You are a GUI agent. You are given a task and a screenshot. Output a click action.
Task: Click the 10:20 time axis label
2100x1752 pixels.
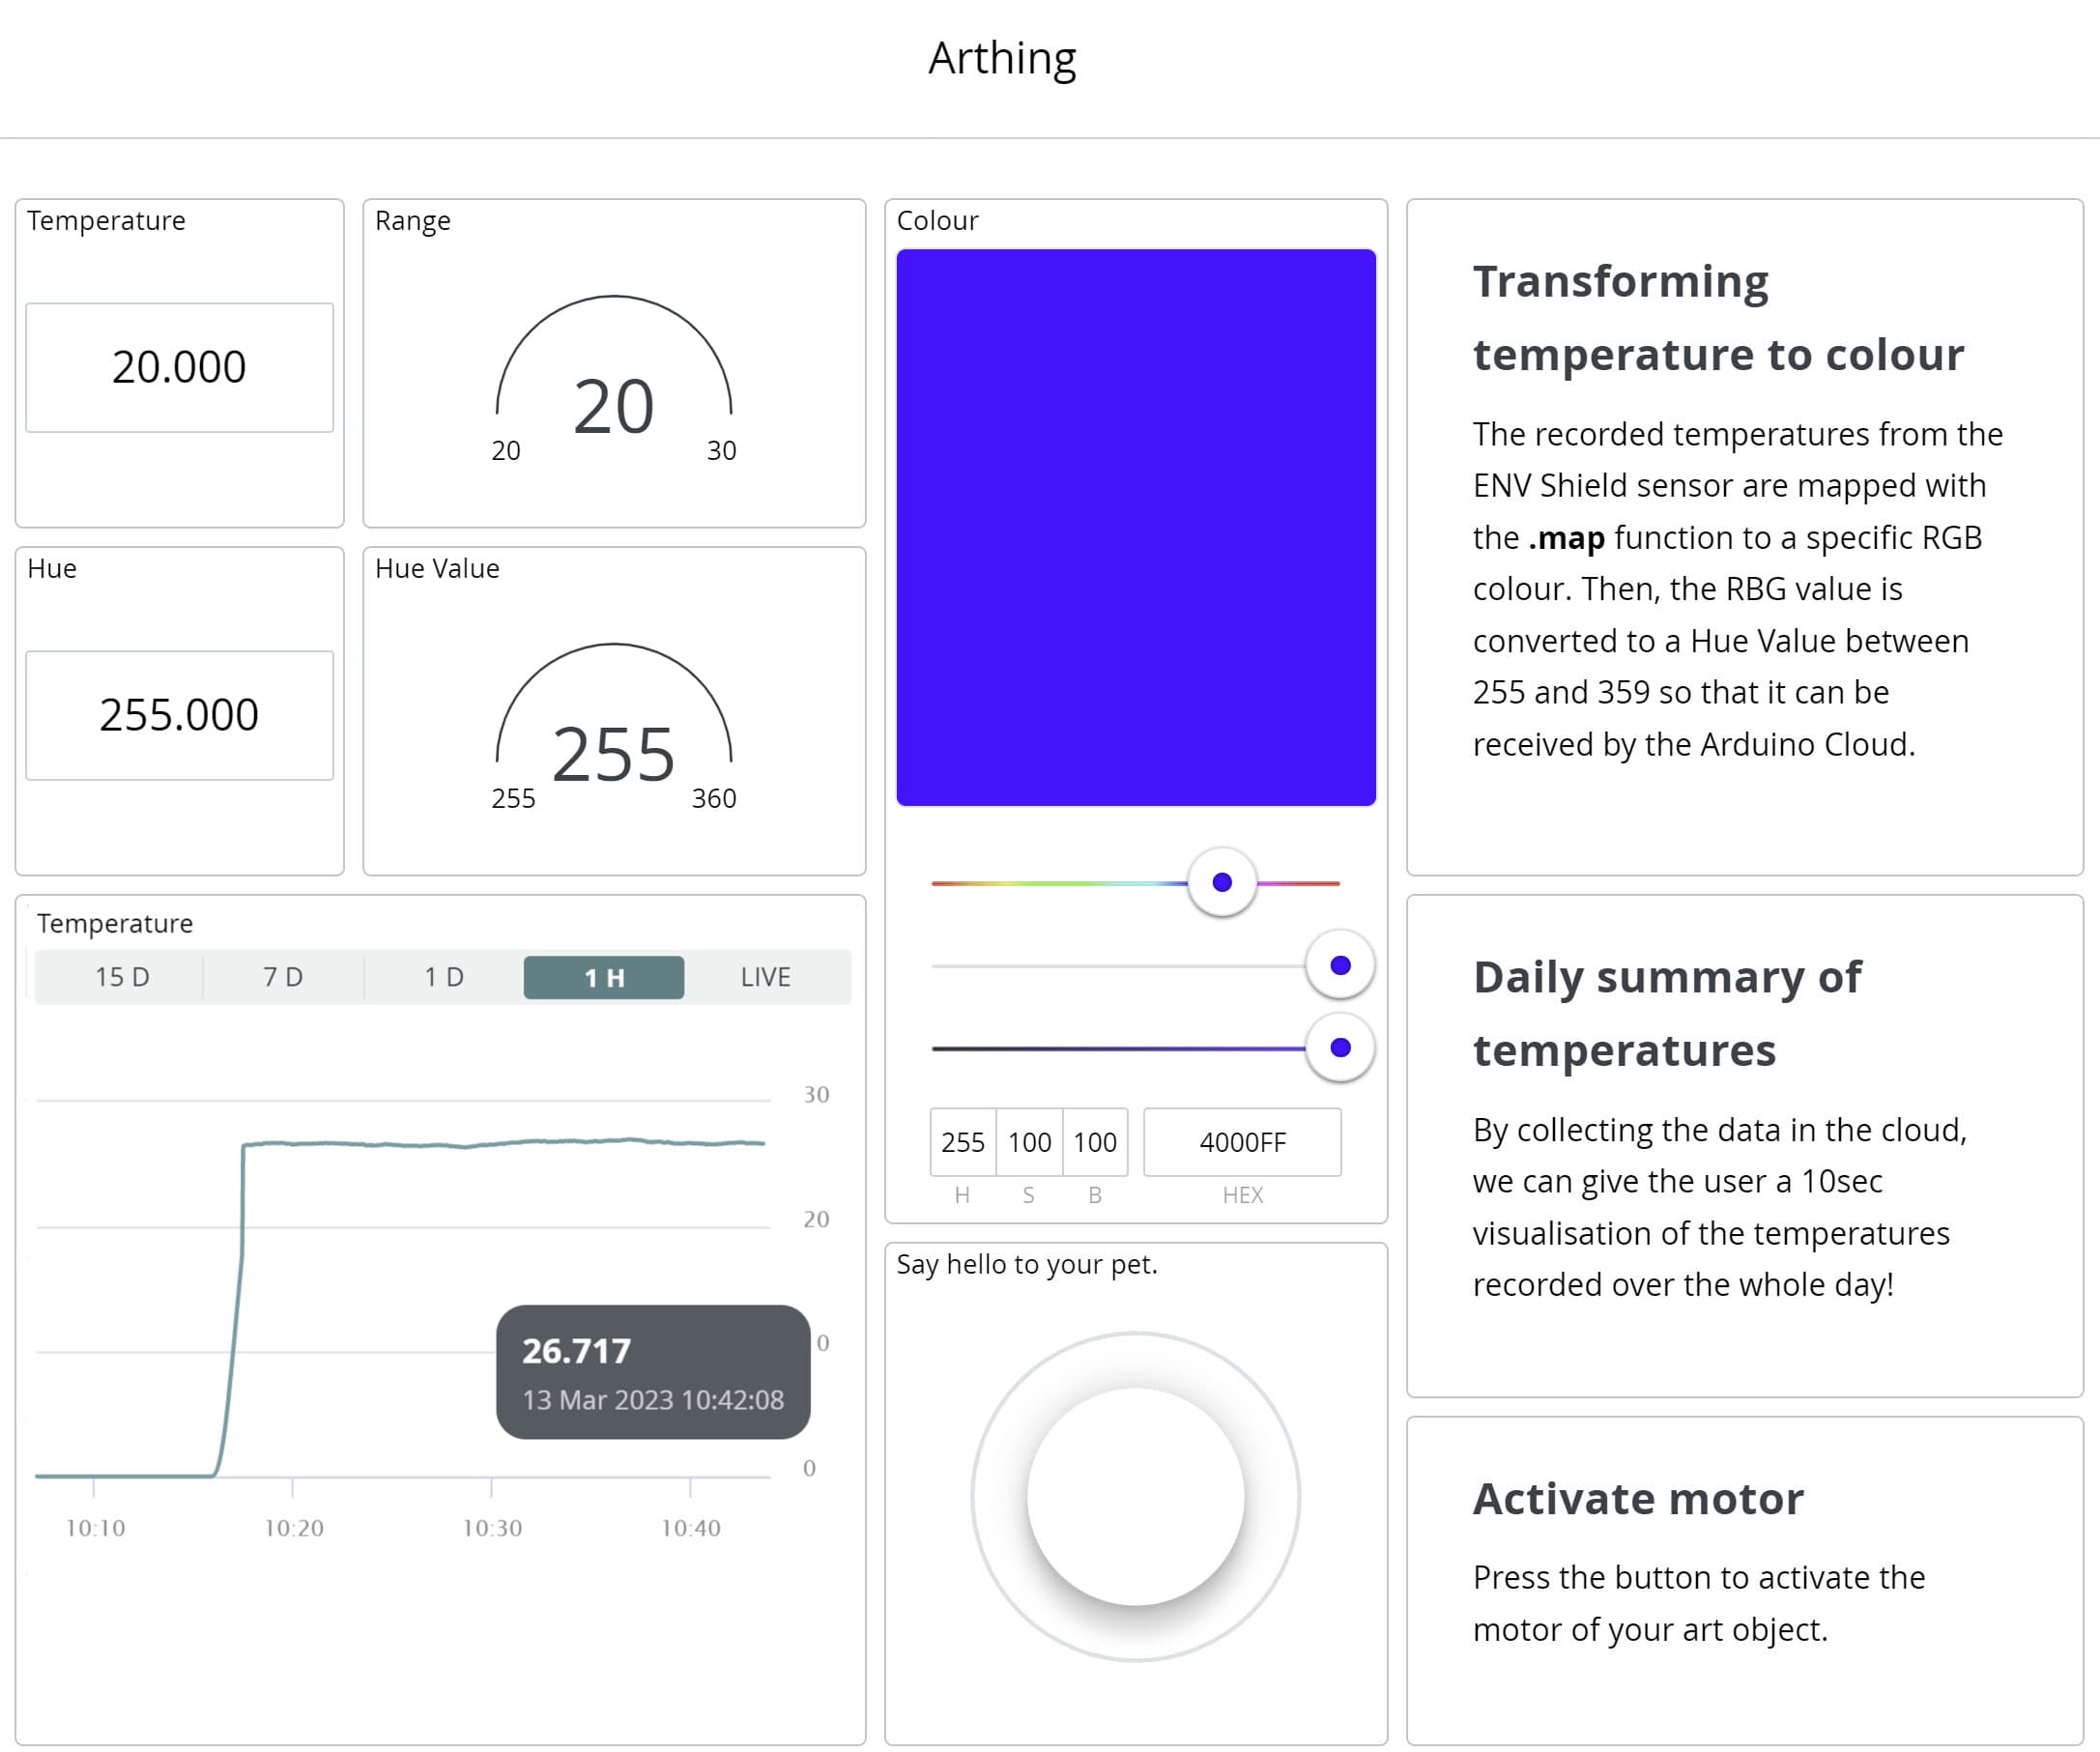[x=294, y=1528]
